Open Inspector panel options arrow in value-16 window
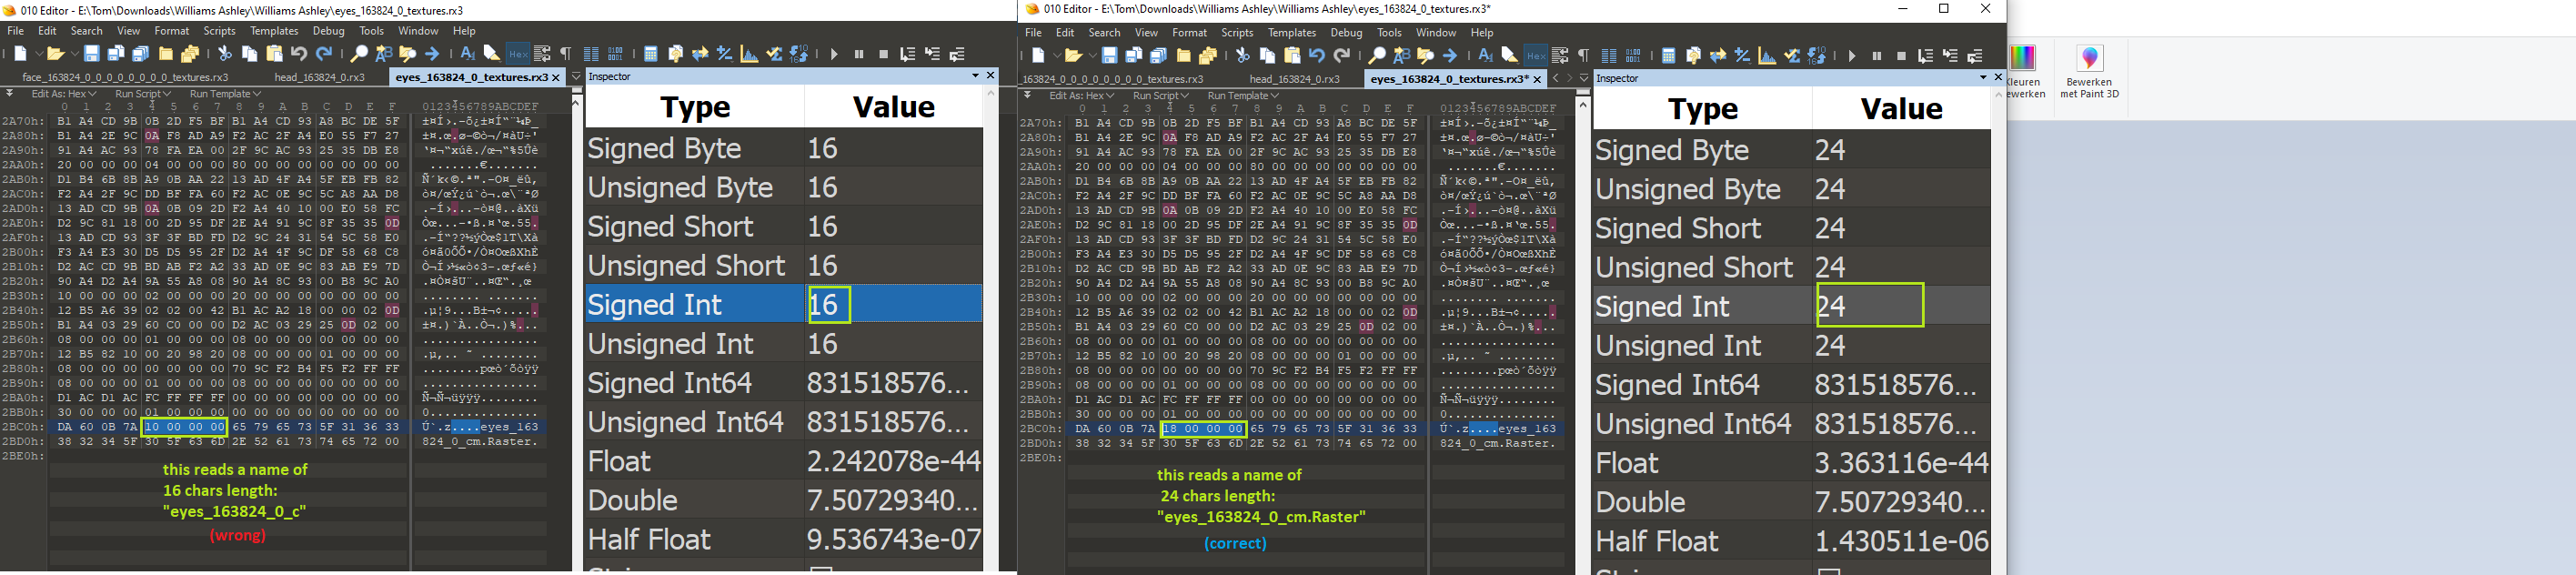Viewport: 2576px width, 575px height. [975, 76]
